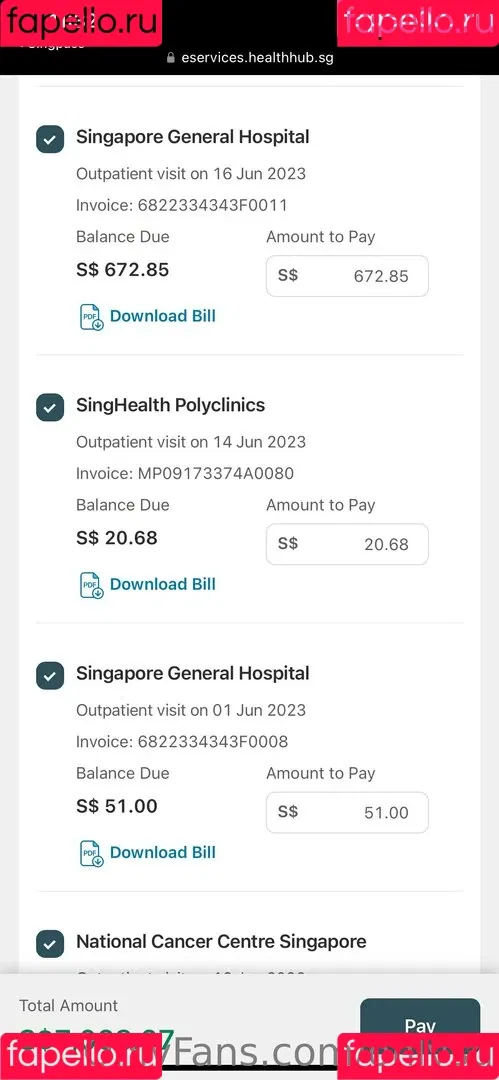The width and height of the screenshot is (499, 1080).
Task: Click the PDF icon for SingHealth Polyclinics bill
Action: pos(92,585)
